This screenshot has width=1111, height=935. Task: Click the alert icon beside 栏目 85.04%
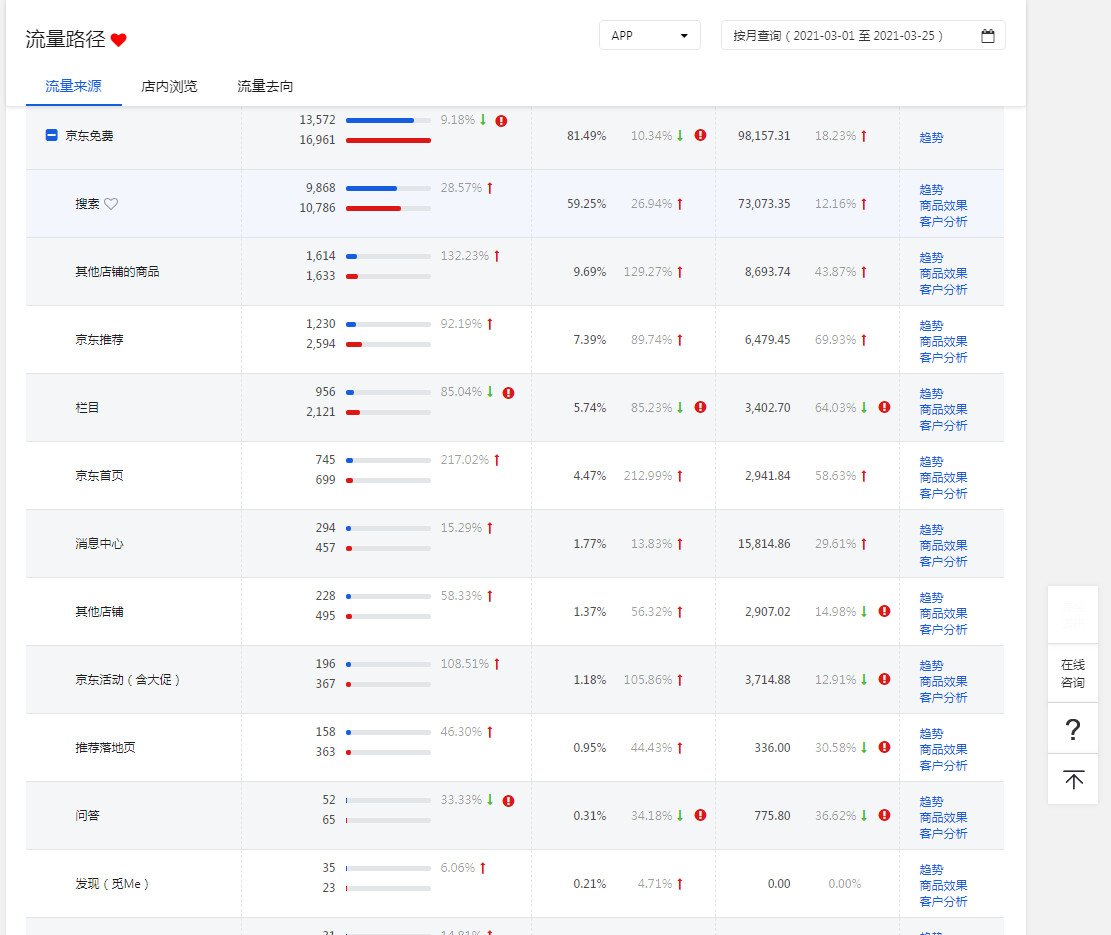[x=508, y=393]
